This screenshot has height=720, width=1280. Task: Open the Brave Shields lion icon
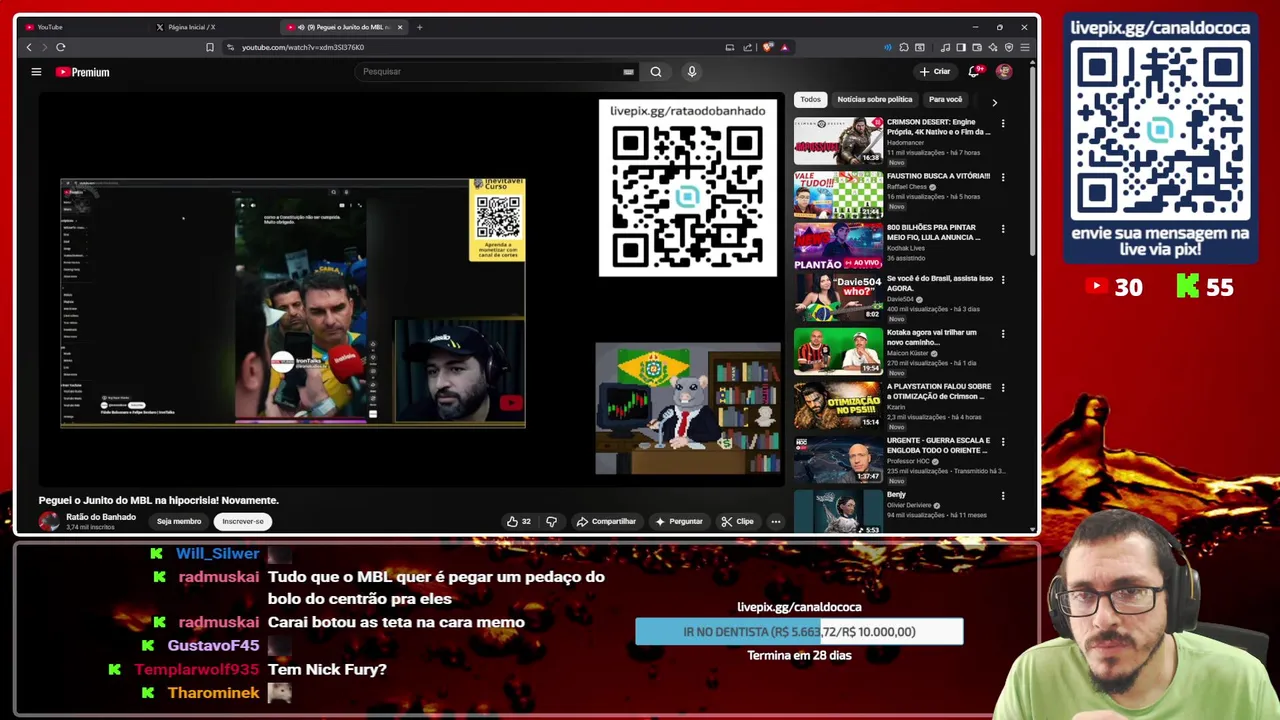pos(767,47)
